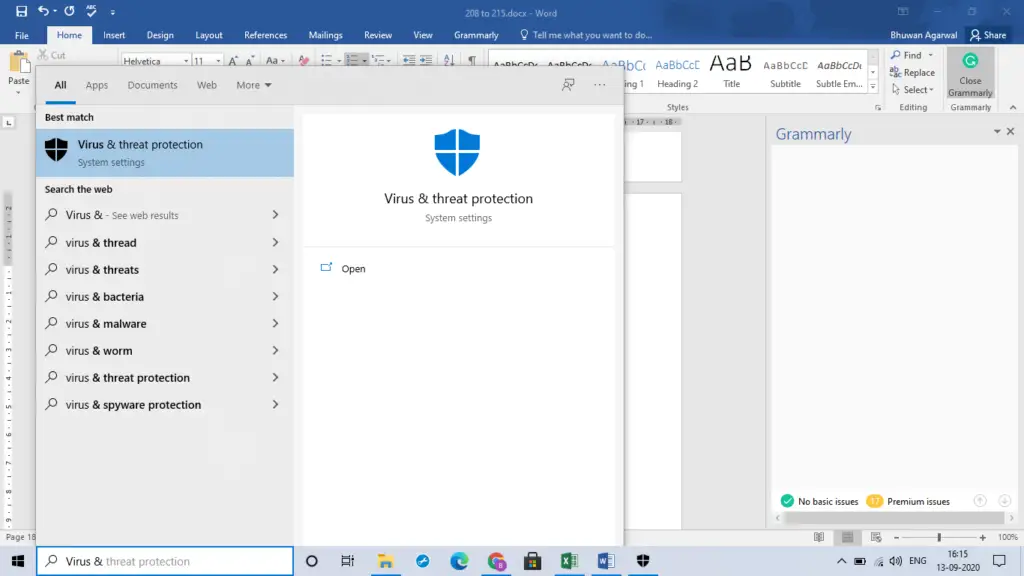Switch to the References ribbon tab

point(265,35)
